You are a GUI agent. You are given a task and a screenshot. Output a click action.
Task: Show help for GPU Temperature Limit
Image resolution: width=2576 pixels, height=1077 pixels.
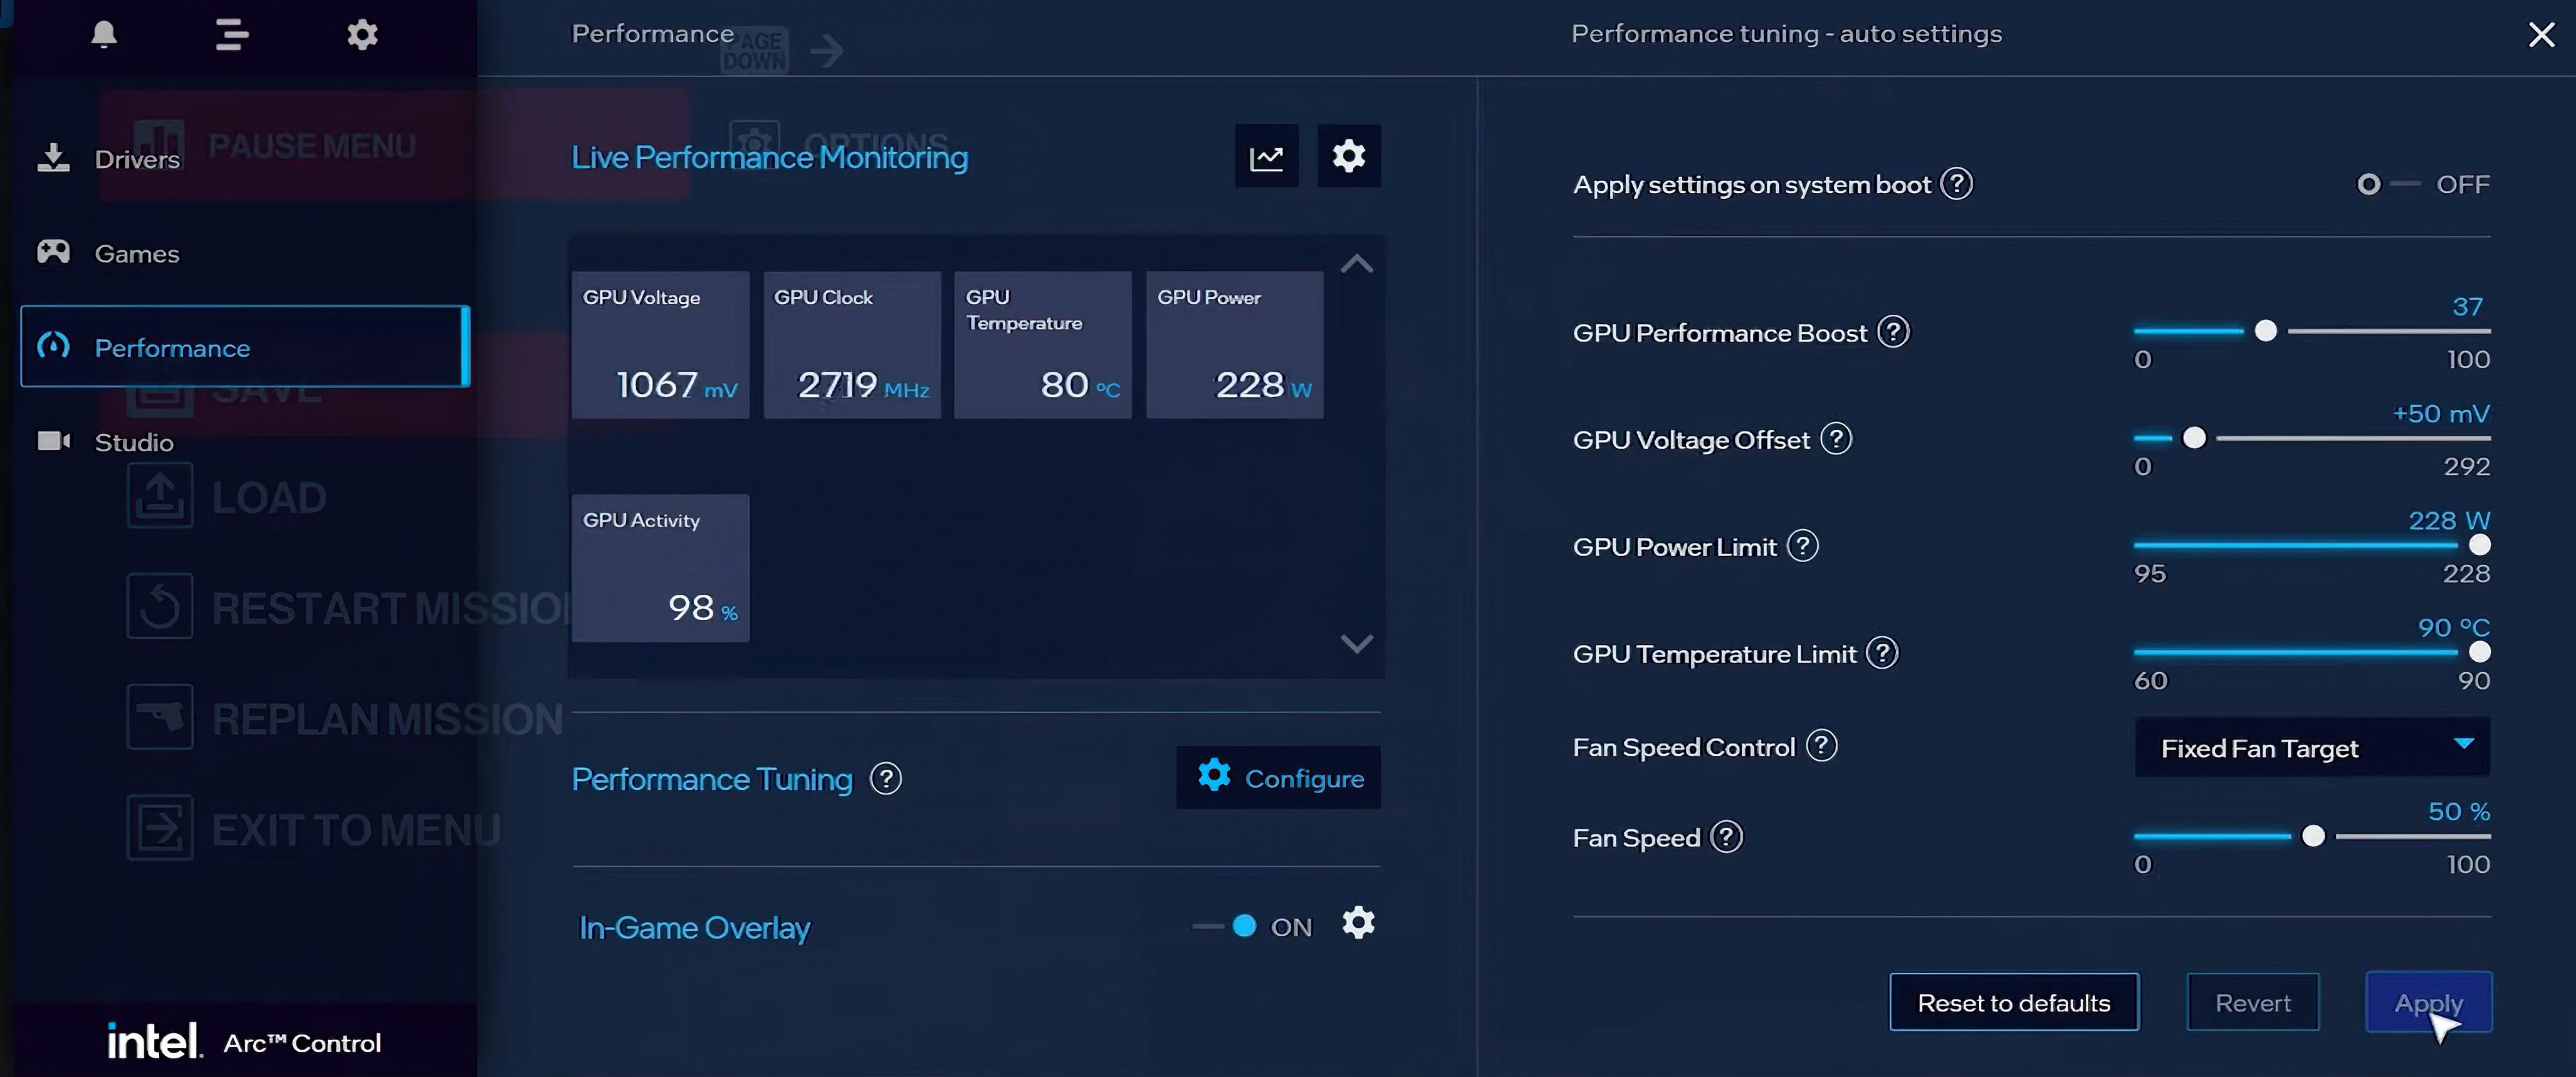(1881, 654)
